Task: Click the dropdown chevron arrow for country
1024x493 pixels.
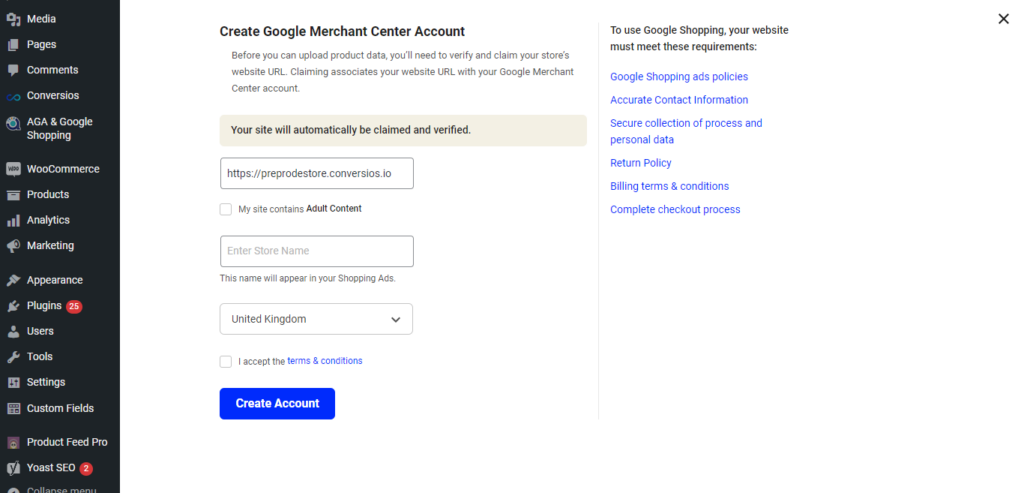Action: coord(395,319)
